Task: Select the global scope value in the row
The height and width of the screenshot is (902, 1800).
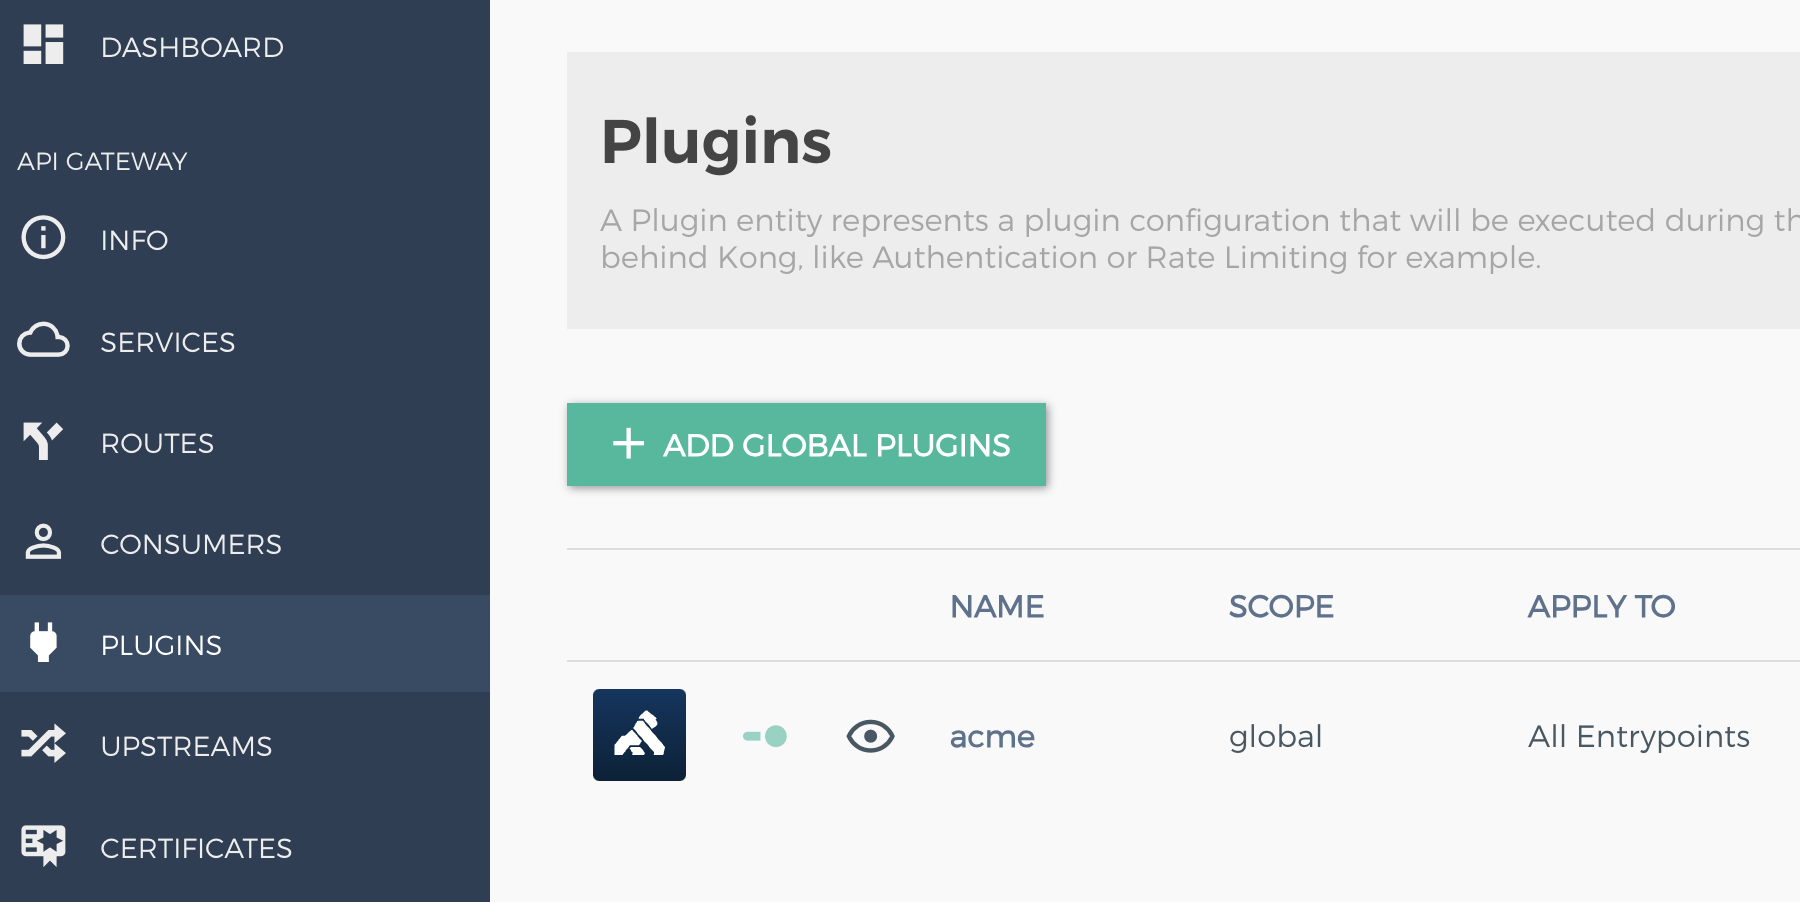Action: (1275, 736)
